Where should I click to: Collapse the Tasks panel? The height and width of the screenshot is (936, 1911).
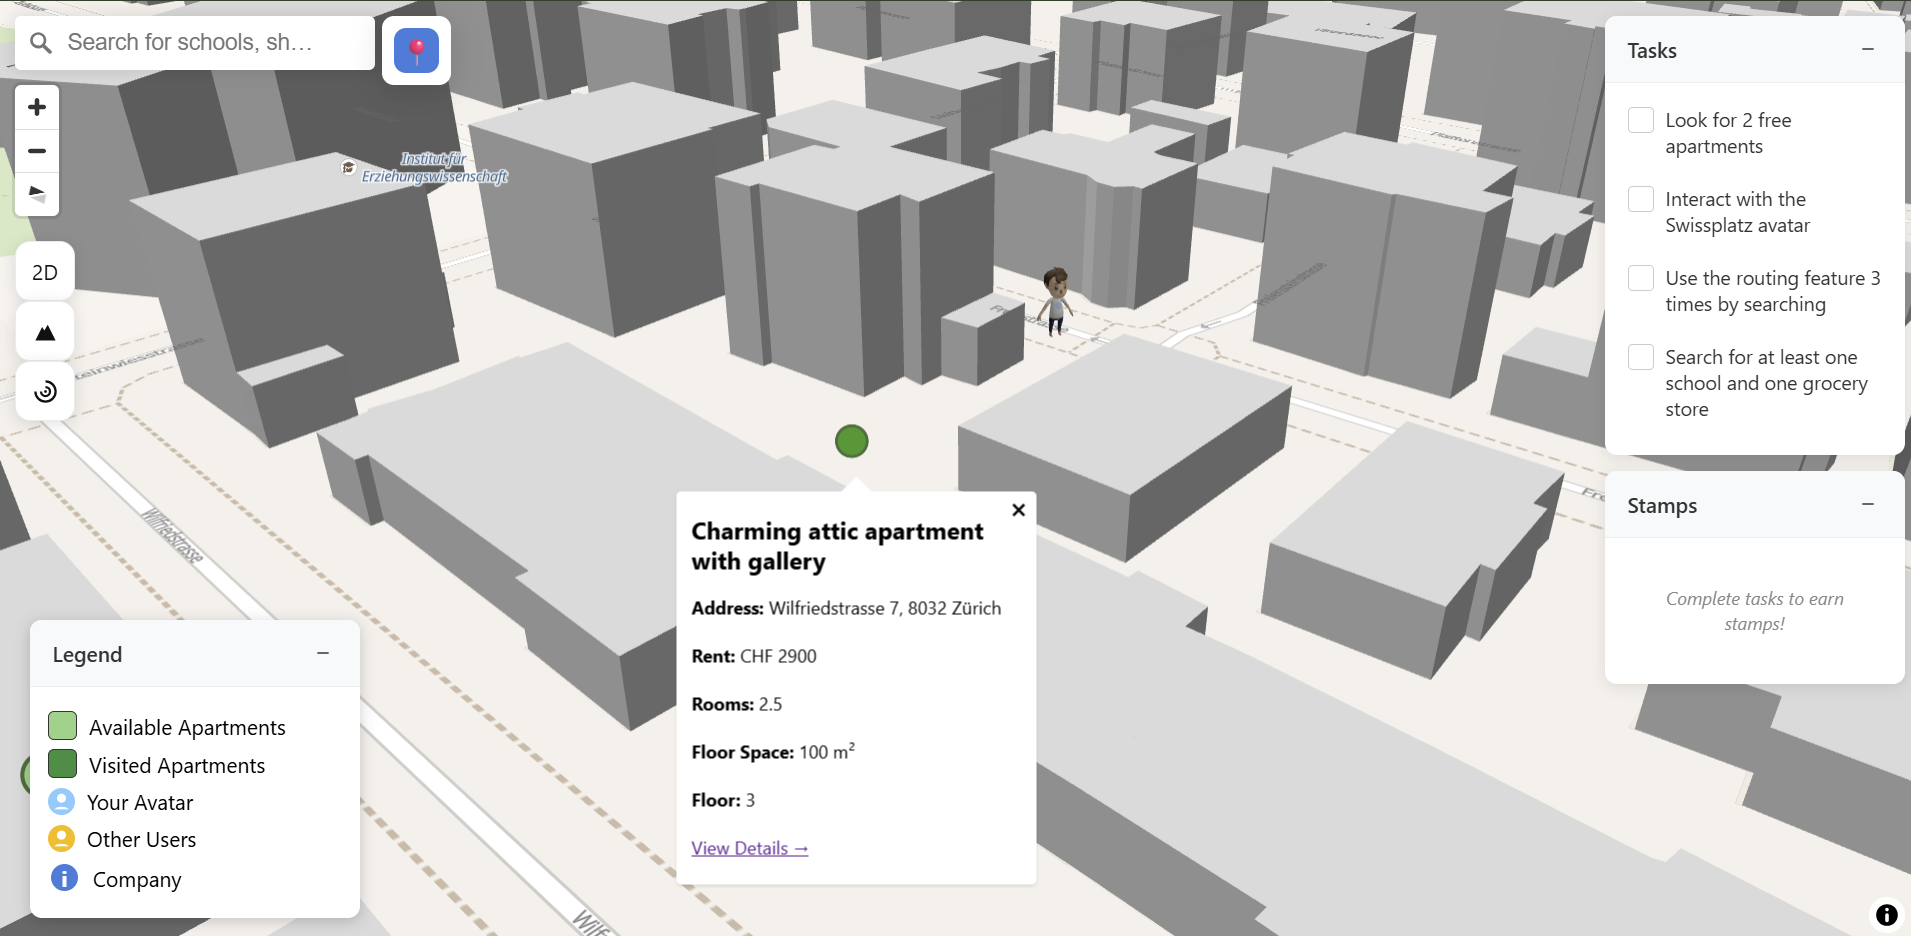point(1868,50)
